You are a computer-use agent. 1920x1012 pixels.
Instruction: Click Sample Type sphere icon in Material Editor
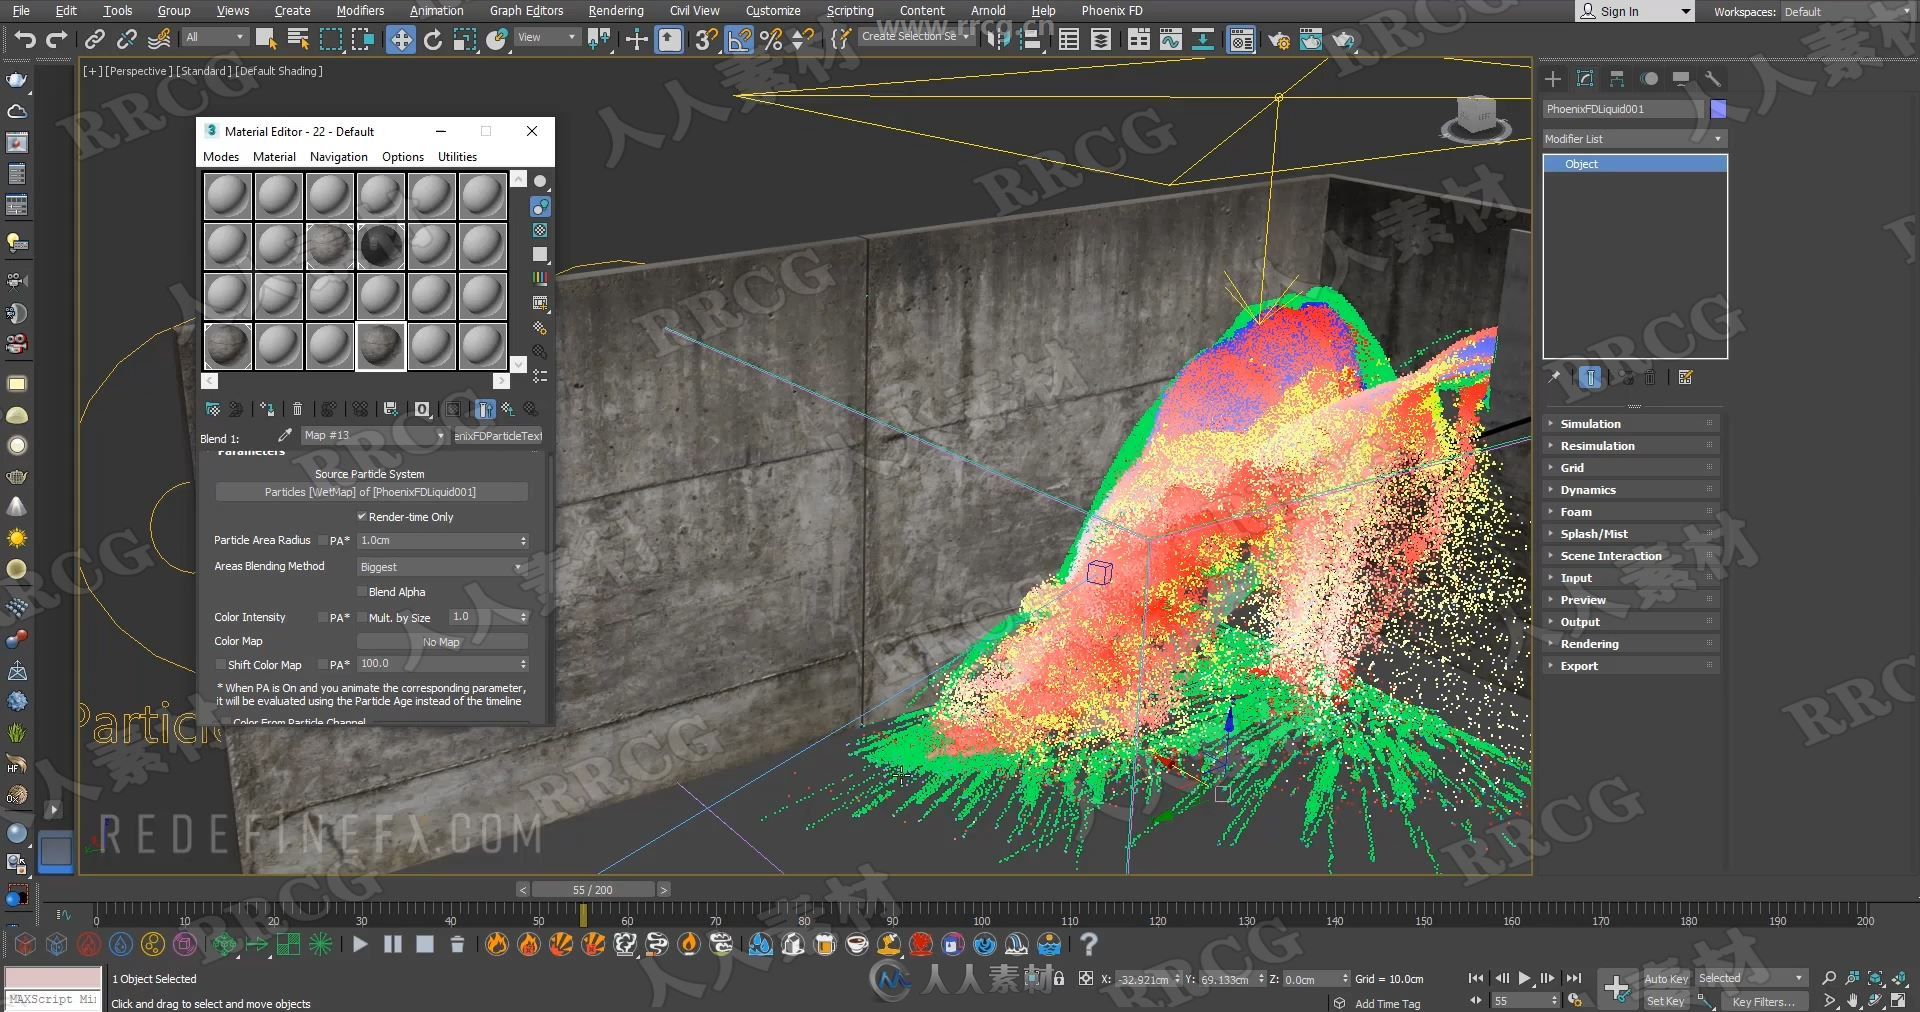point(540,181)
